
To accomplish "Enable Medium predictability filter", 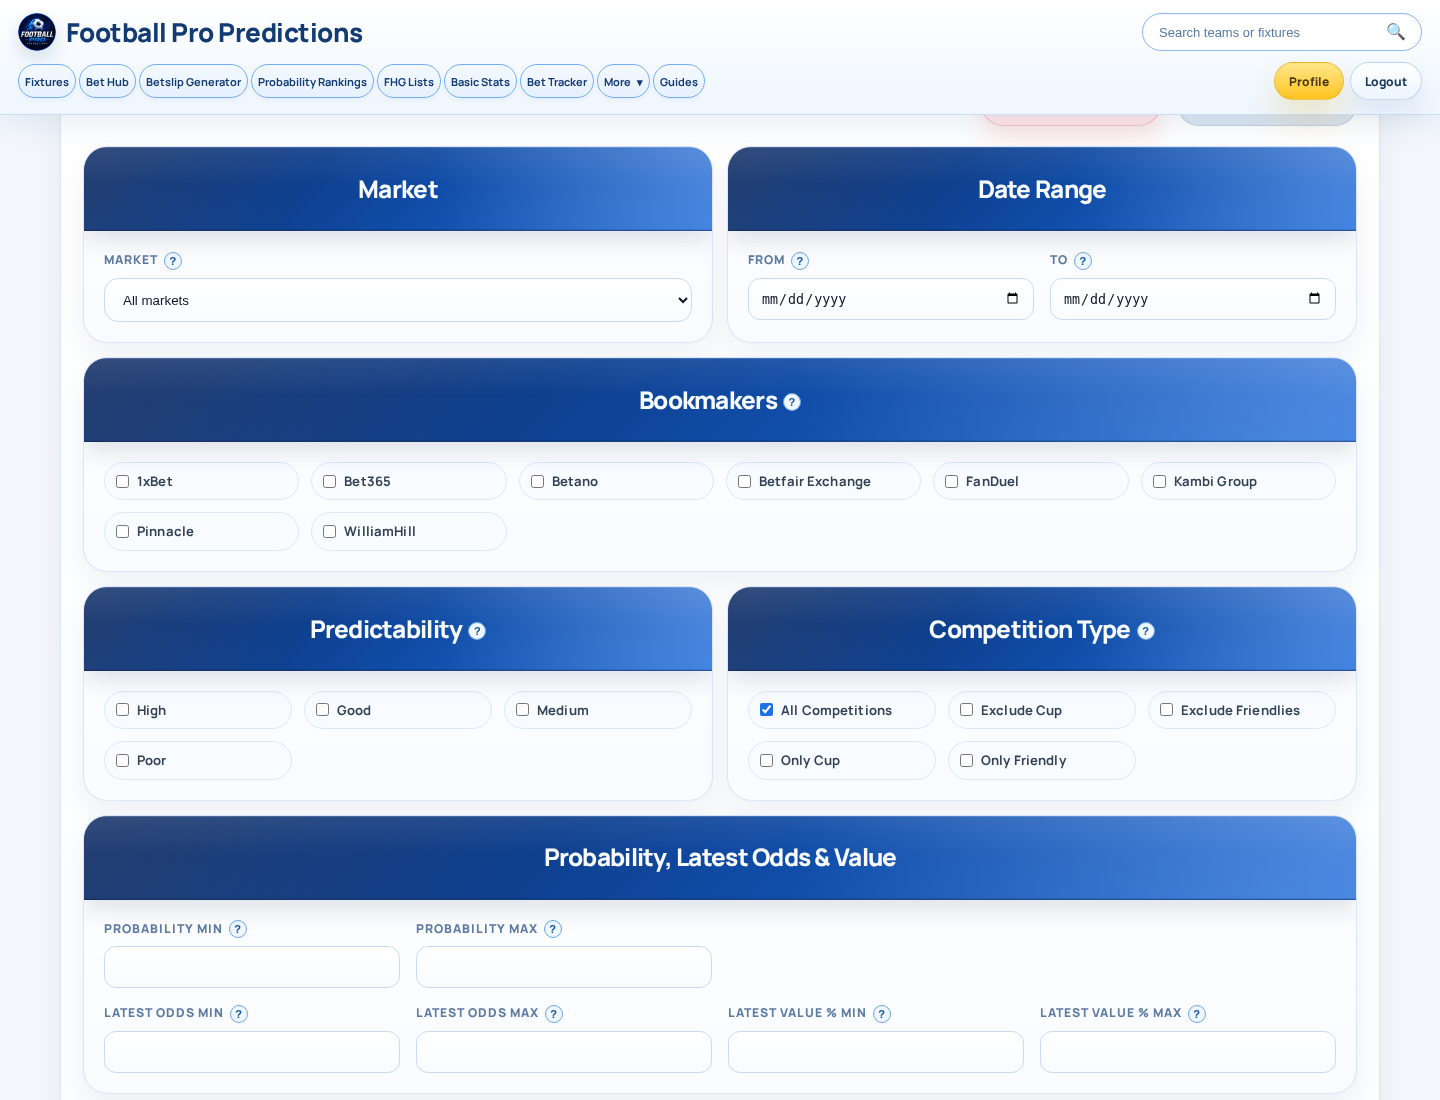I will 523,710.
